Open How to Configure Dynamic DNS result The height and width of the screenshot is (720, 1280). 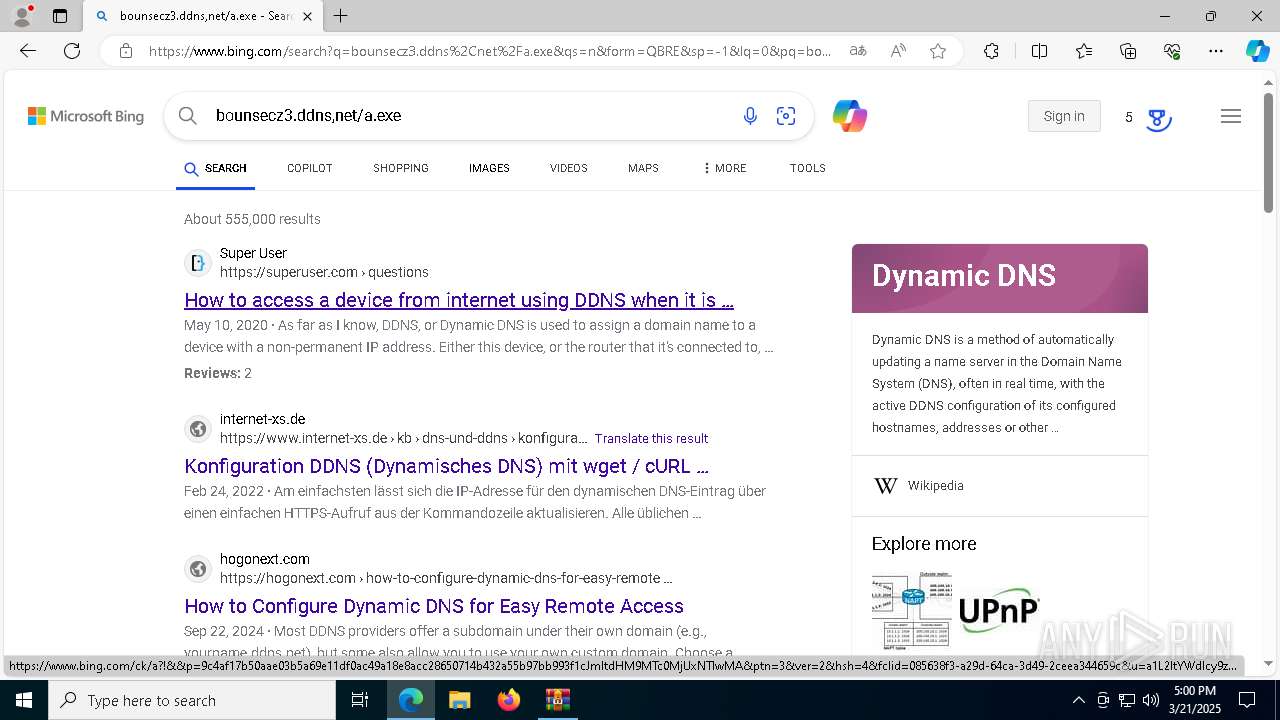pos(434,606)
